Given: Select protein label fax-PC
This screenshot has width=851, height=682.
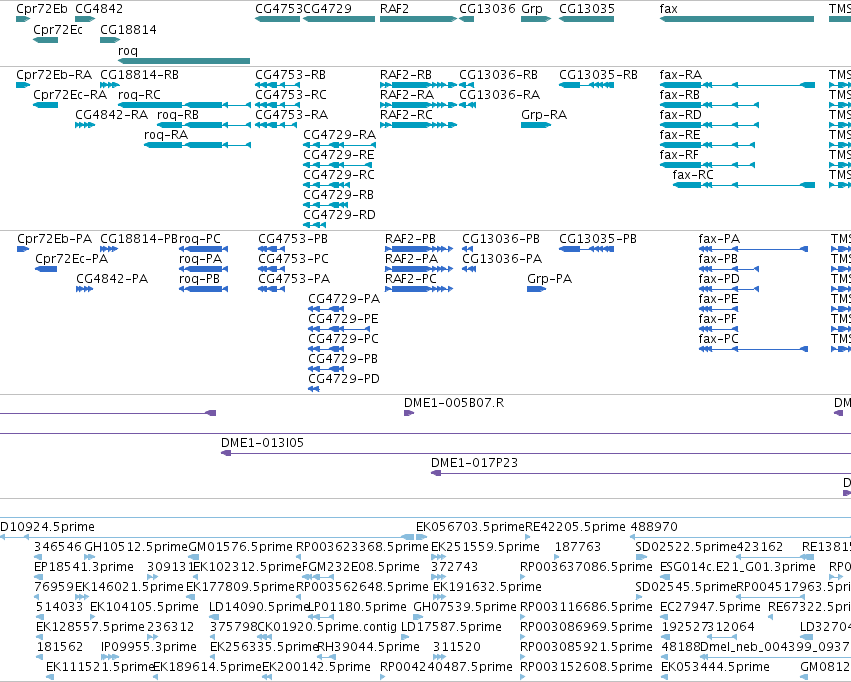Looking at the screenshot, I should [x=719, y=339].
